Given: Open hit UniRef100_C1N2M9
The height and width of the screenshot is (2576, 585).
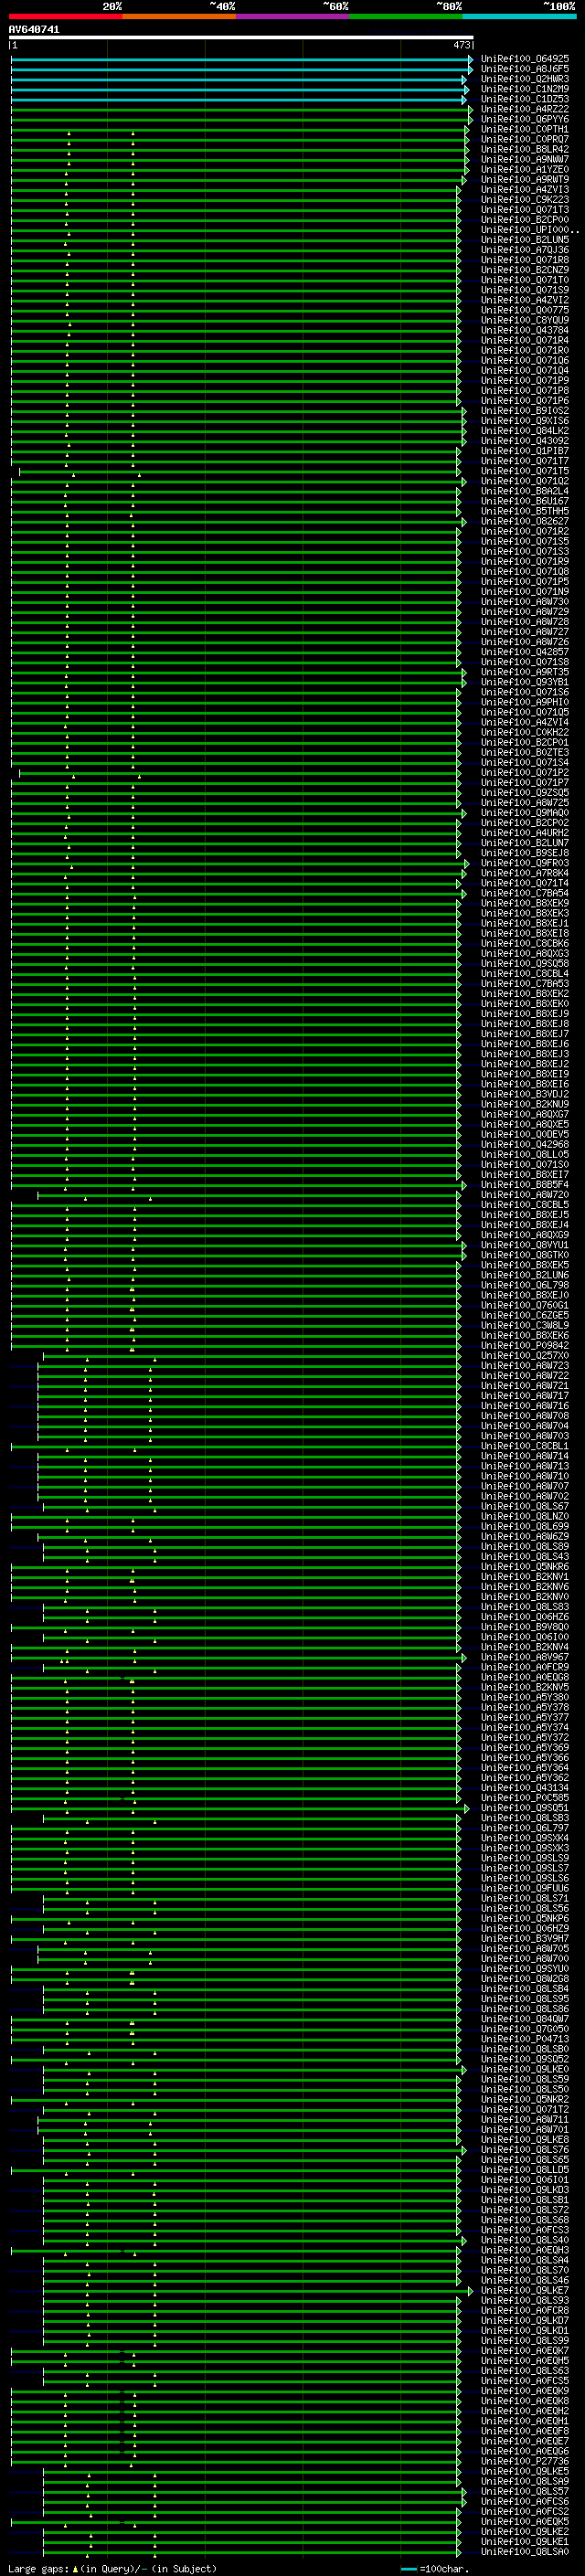Looking at the screenshot, I should tap(525, 89).
